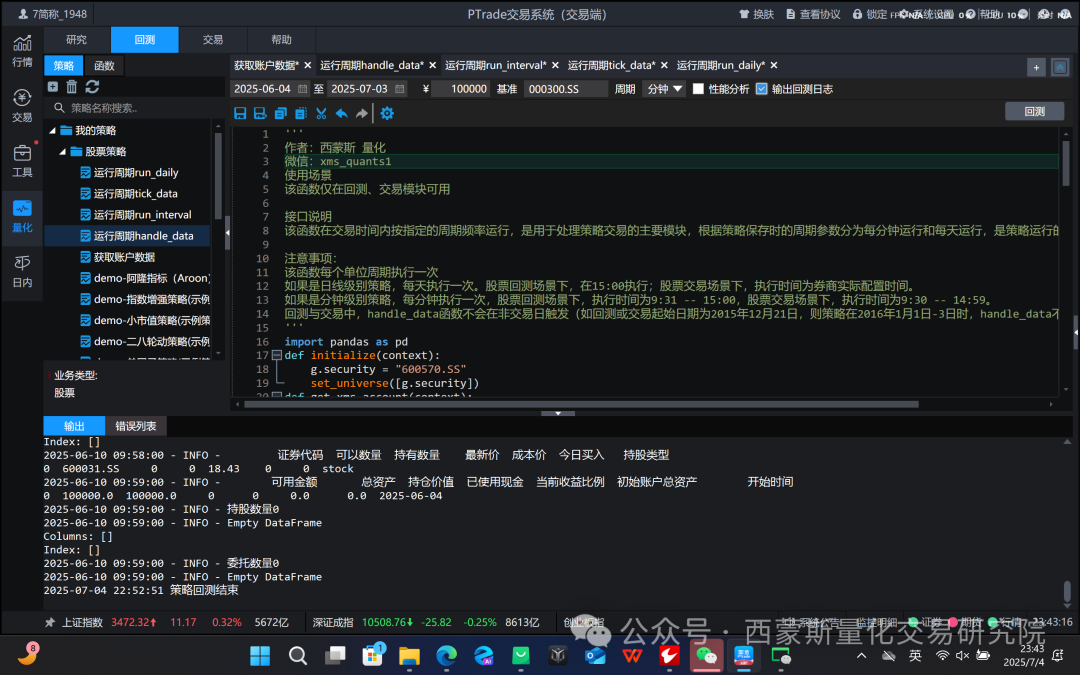Switch to the 研究 tab
The width and height of the screenshot is (1080, 675).
76,40
